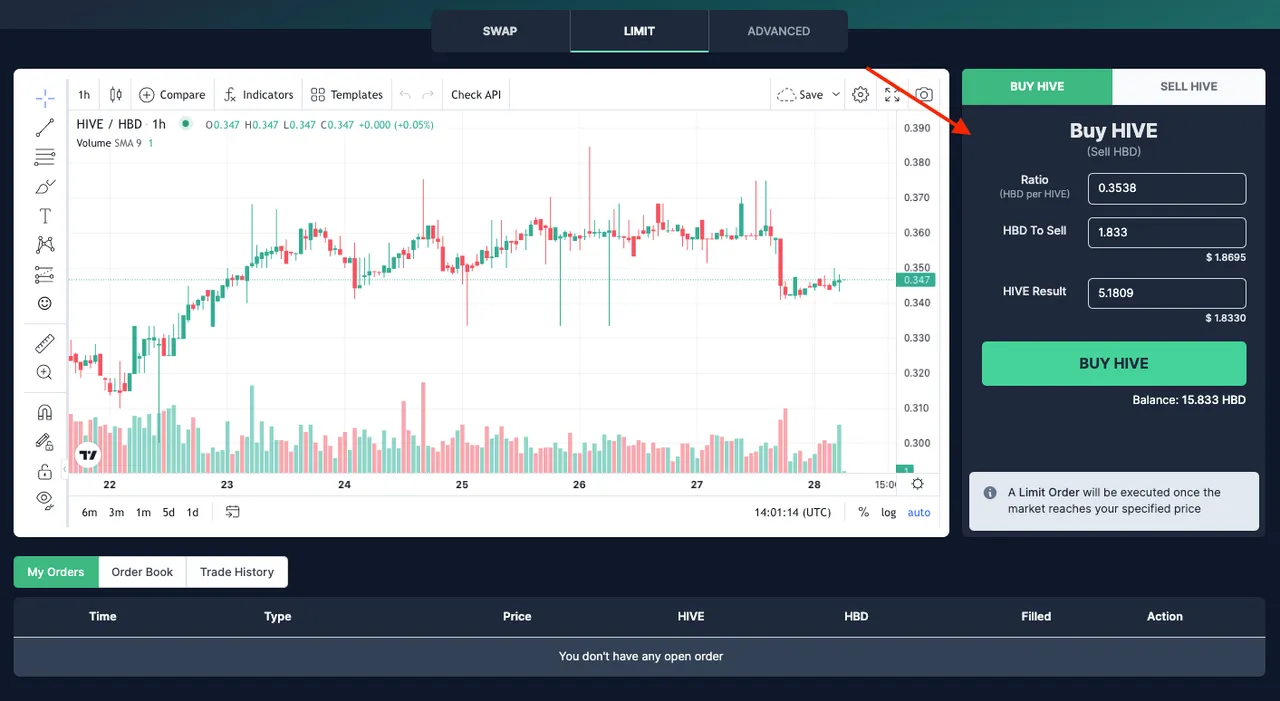Viewport: 1280px width, 701px height.
Task: Open the My Orders tab
Action: point(56,572)
